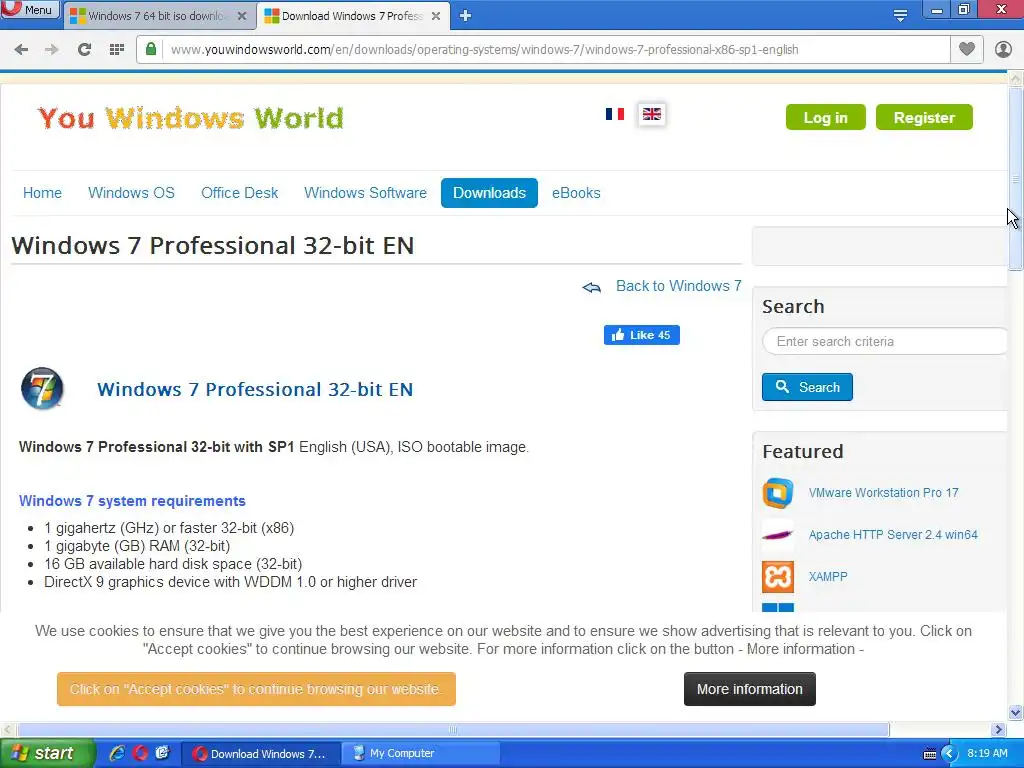The image size is (1024, 768).
Task: Switch to 'Windows 7 64 bit iso' tab
Action: [x=158, y=16]
